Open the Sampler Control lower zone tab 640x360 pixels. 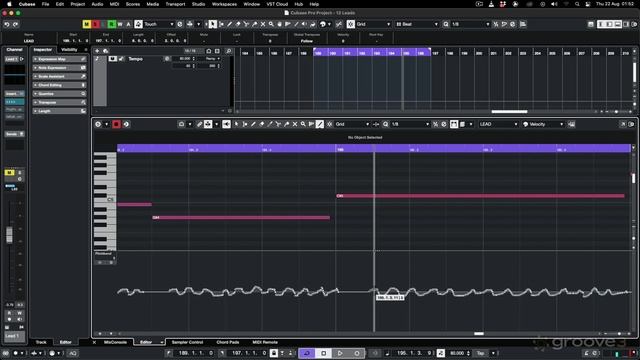click(x=187, y=342)
